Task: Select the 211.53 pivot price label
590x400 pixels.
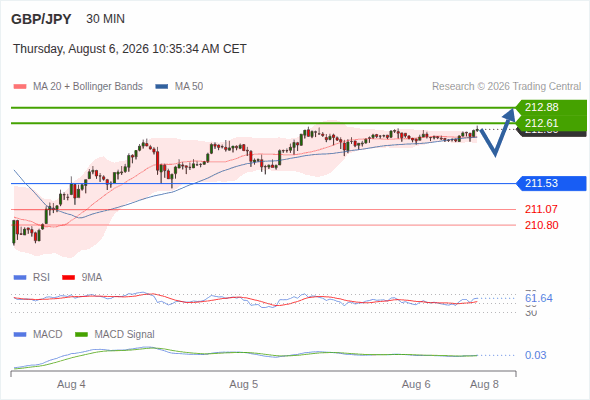Action: coord(551,184)
